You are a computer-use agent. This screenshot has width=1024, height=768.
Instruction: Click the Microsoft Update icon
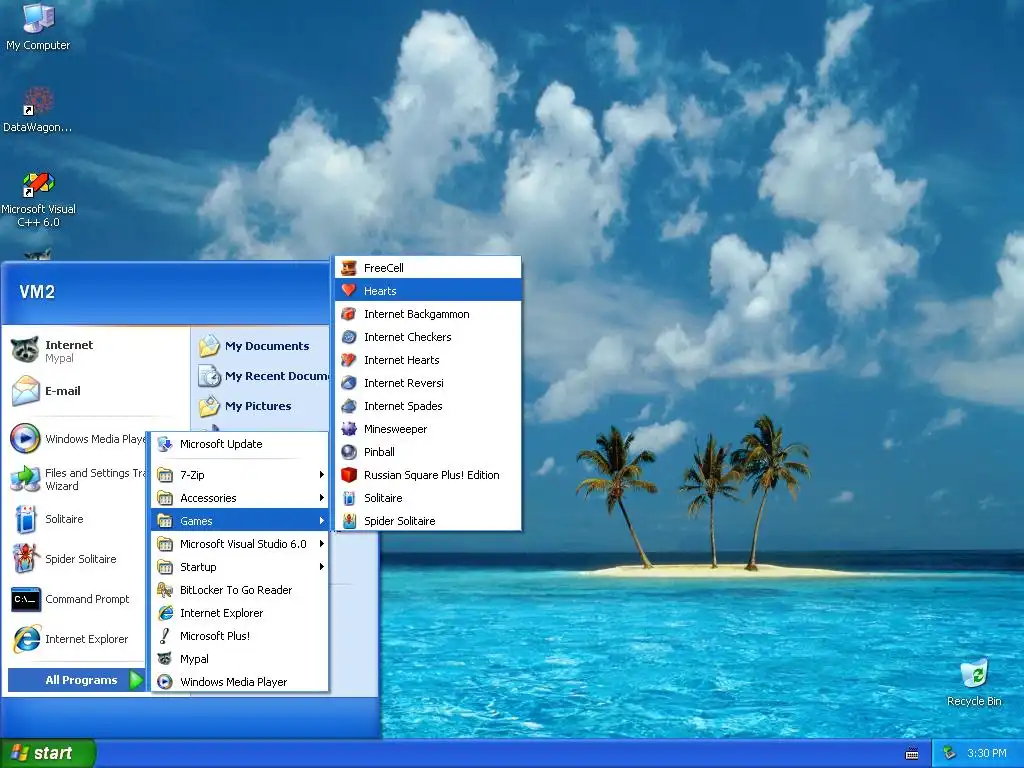coord(165,444)
